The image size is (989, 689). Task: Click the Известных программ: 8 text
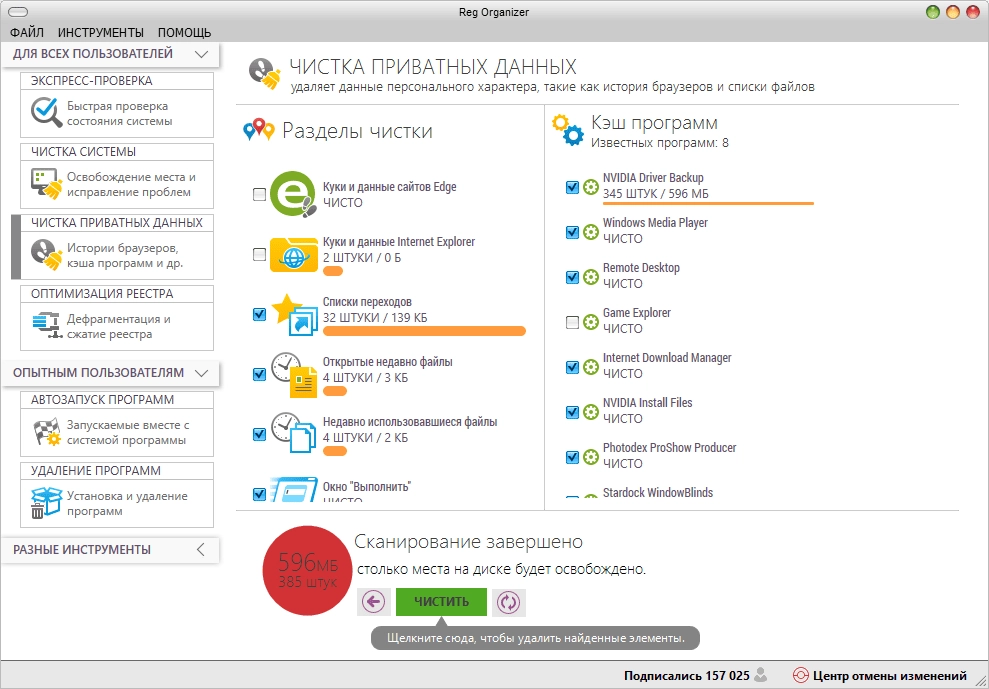(660, 143)
